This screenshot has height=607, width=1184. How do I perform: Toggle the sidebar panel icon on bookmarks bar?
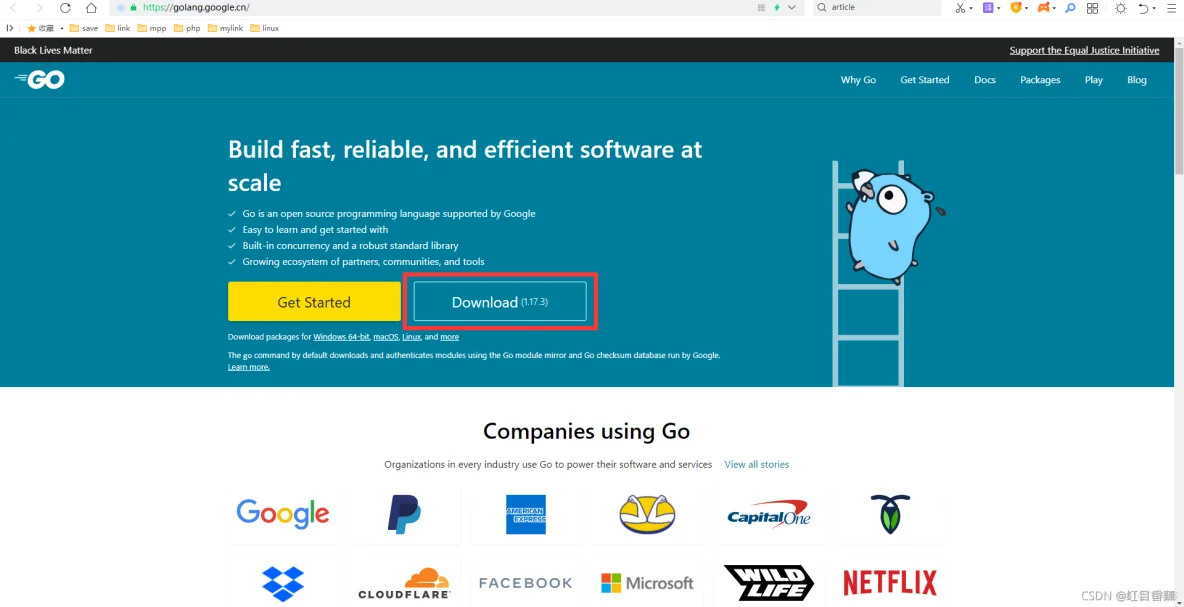pos(10,28)
